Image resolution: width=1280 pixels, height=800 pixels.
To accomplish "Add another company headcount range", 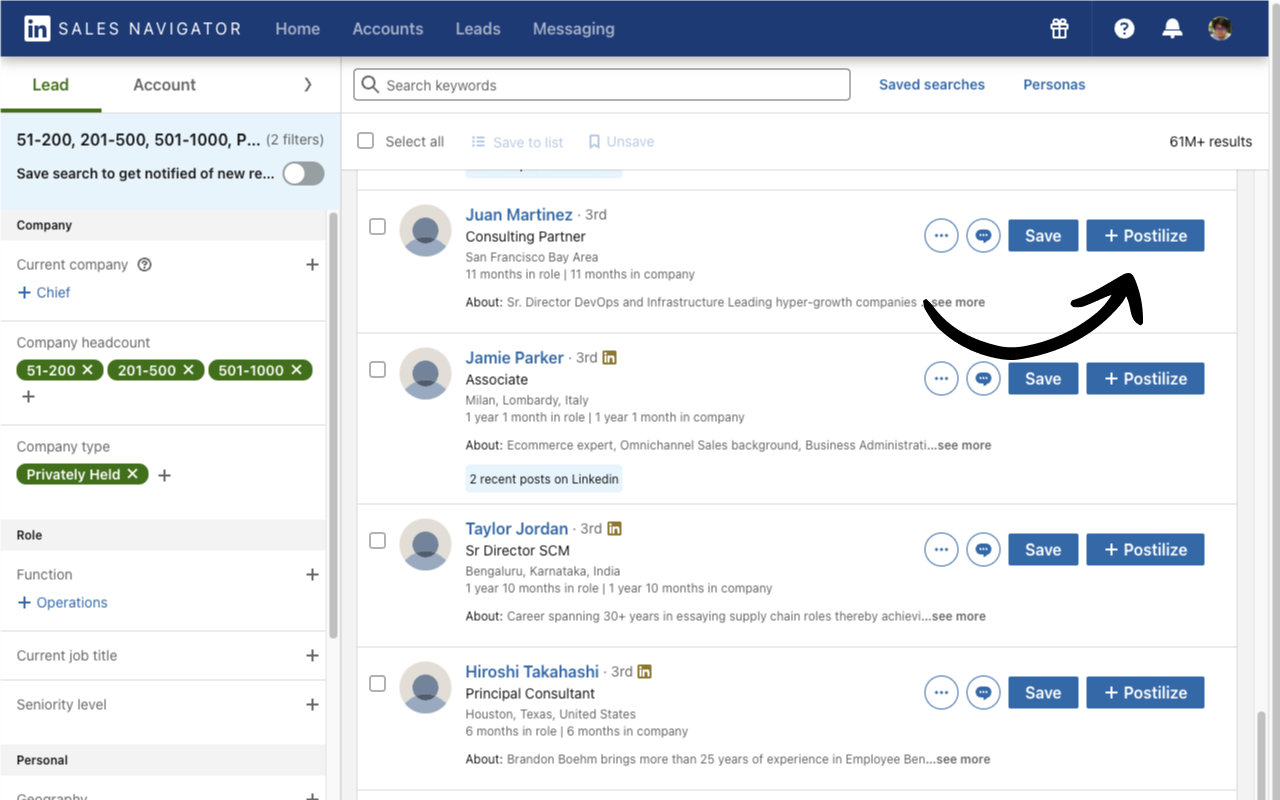I will coord(28,397).
